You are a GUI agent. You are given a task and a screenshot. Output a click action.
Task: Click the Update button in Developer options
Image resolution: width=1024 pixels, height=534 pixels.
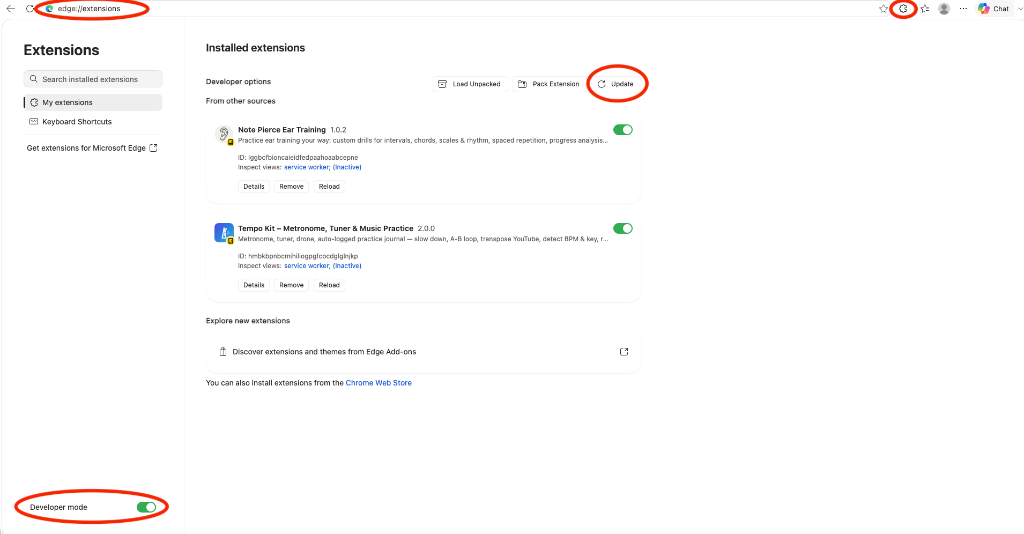click(616, 84)
